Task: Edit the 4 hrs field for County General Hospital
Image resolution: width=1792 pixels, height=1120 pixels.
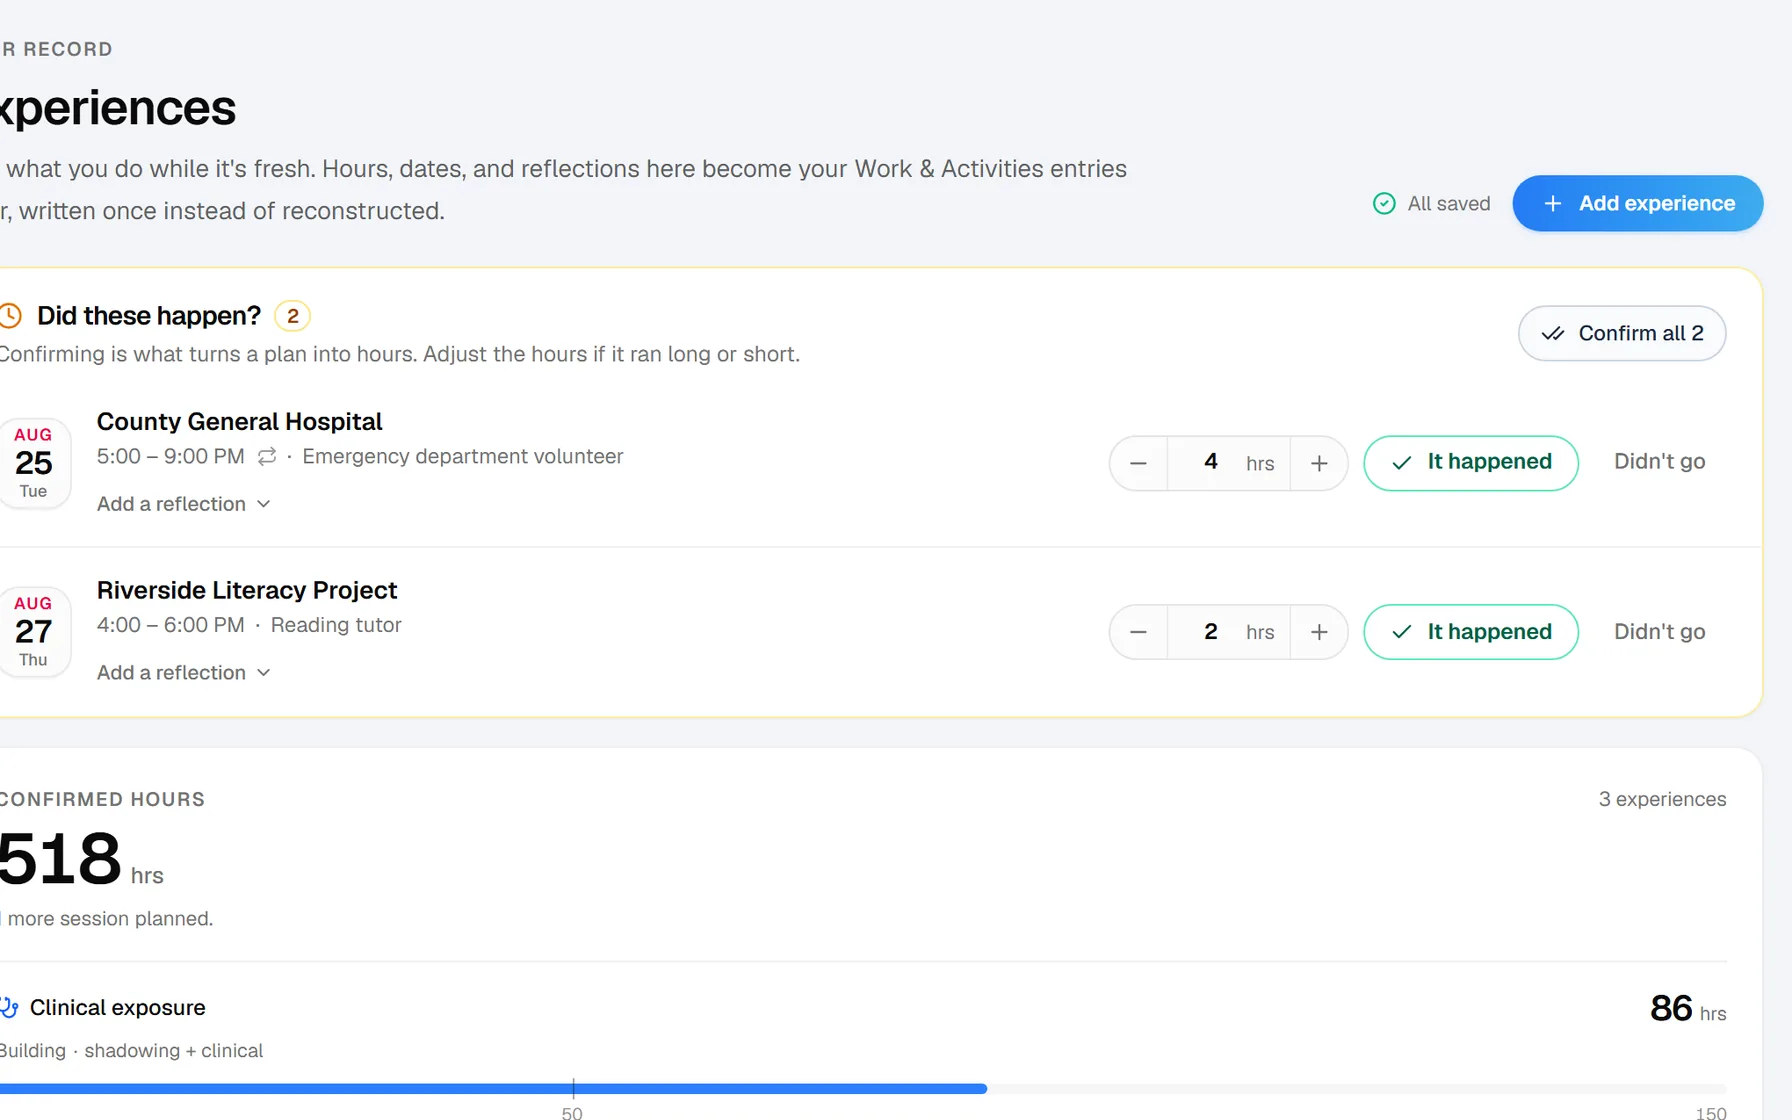Action: [1229, 463]
